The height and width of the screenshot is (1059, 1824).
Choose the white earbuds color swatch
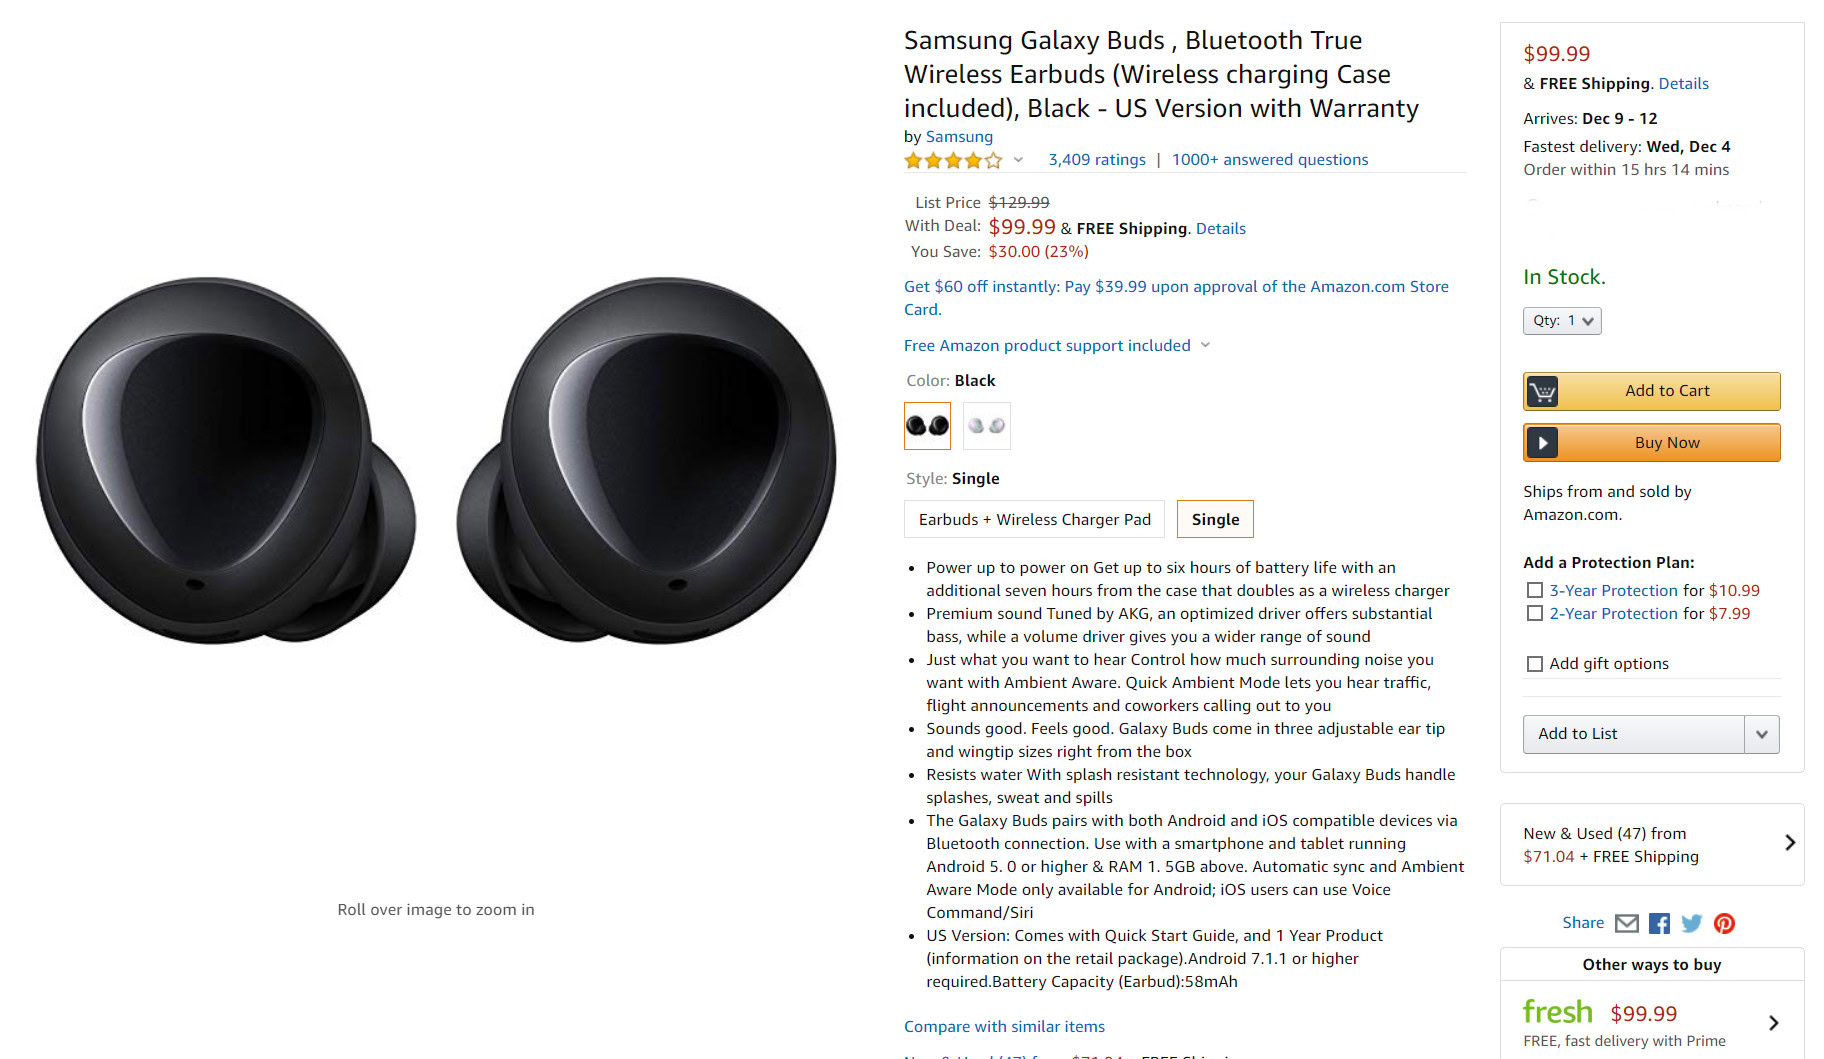(x=986, y=426)
